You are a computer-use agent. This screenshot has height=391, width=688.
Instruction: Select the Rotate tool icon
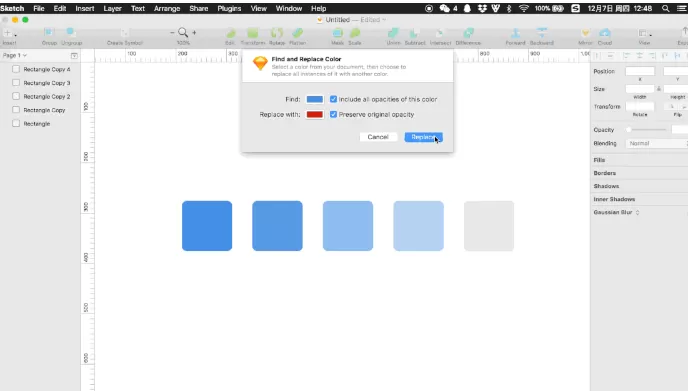click(277, 33)
